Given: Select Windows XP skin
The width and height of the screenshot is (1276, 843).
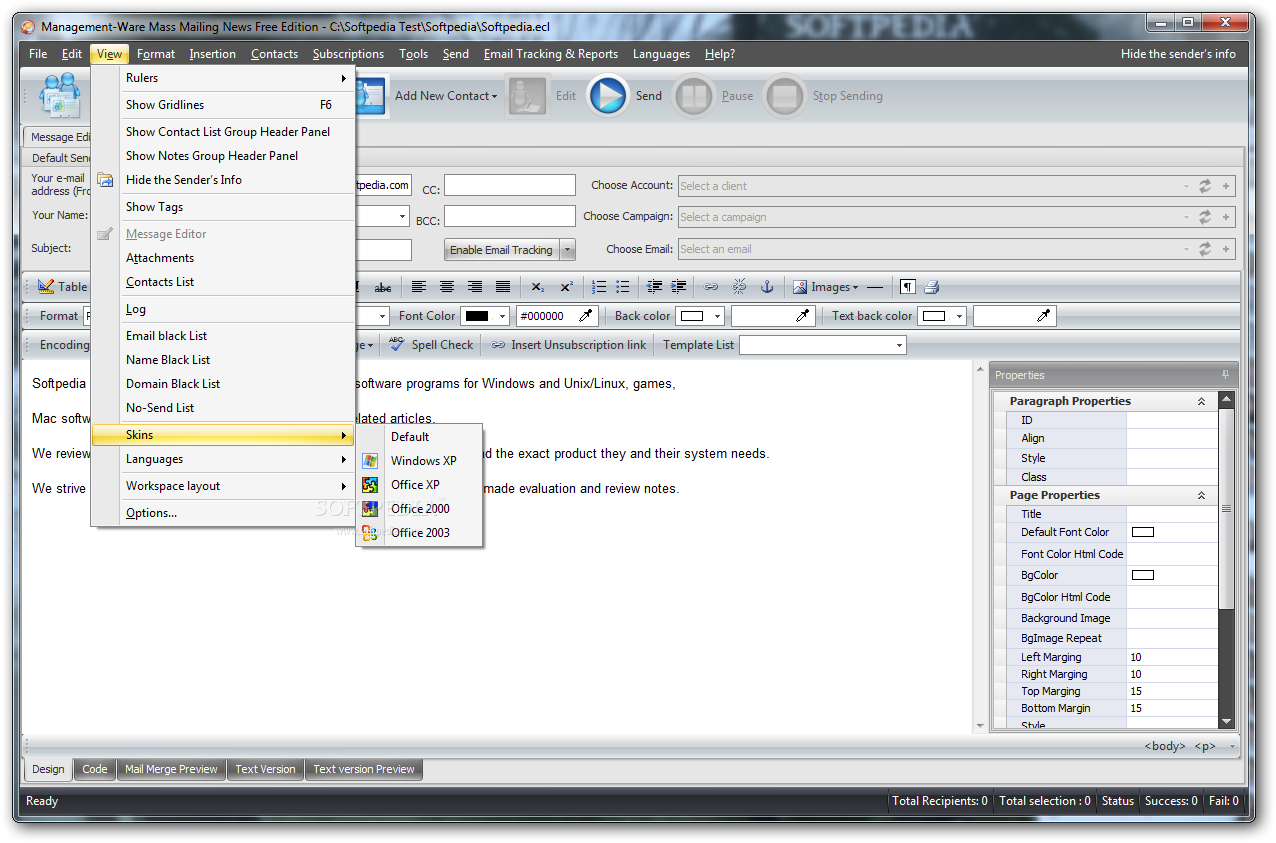Looking at the screenshot, I should tap(419, 461).
